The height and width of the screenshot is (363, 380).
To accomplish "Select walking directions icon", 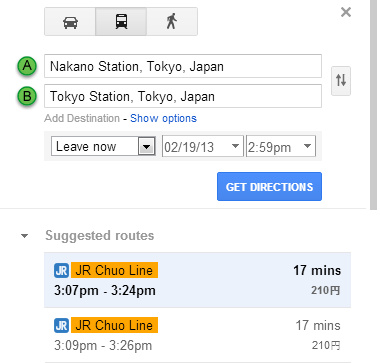I will [x=172, y=22].
